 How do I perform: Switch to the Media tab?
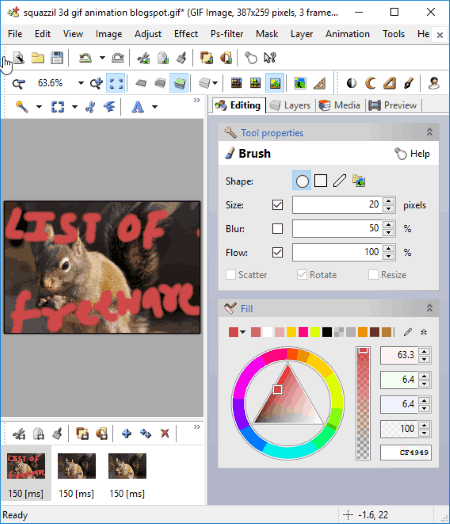click(340, 106)
